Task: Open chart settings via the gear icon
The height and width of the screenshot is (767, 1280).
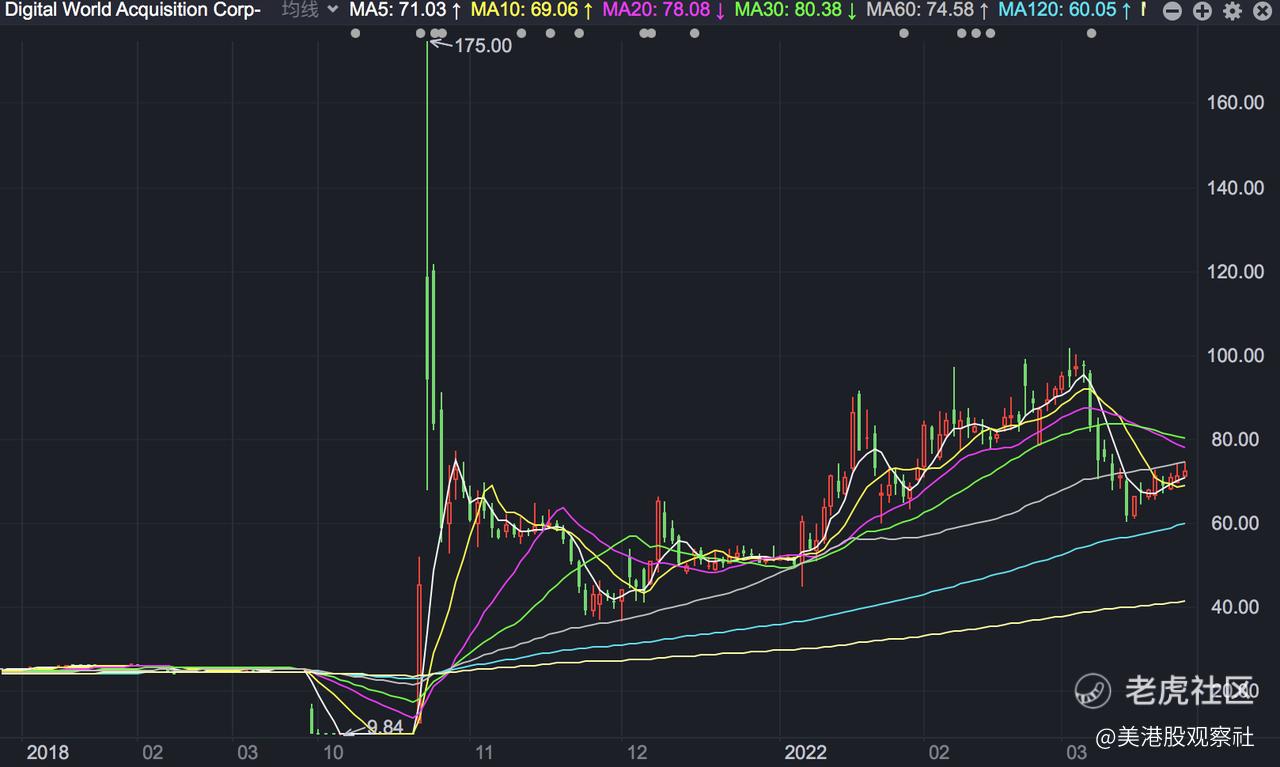Action: pos(1233,11)
